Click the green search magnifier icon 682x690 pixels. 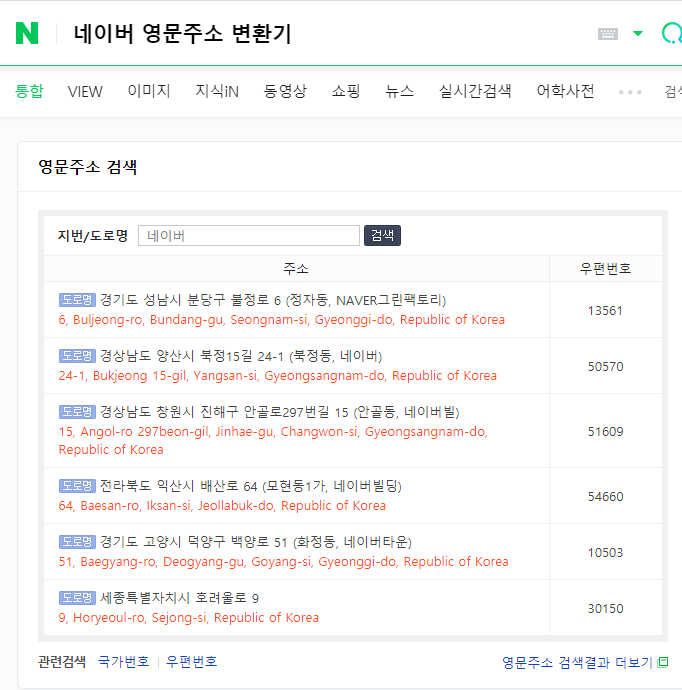tap(672, 33)
